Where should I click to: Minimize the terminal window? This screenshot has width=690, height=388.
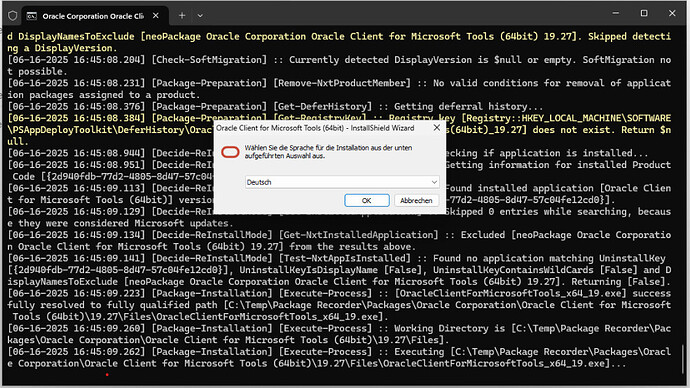pos(616,13)
